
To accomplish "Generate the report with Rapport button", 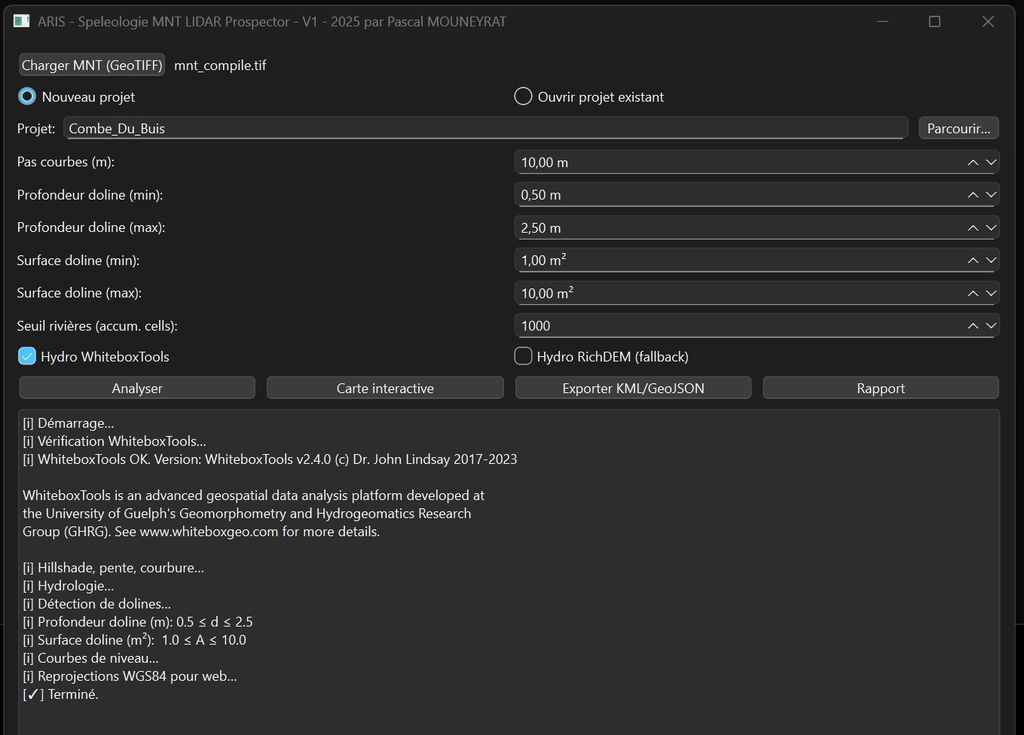I will click(880, 388).
